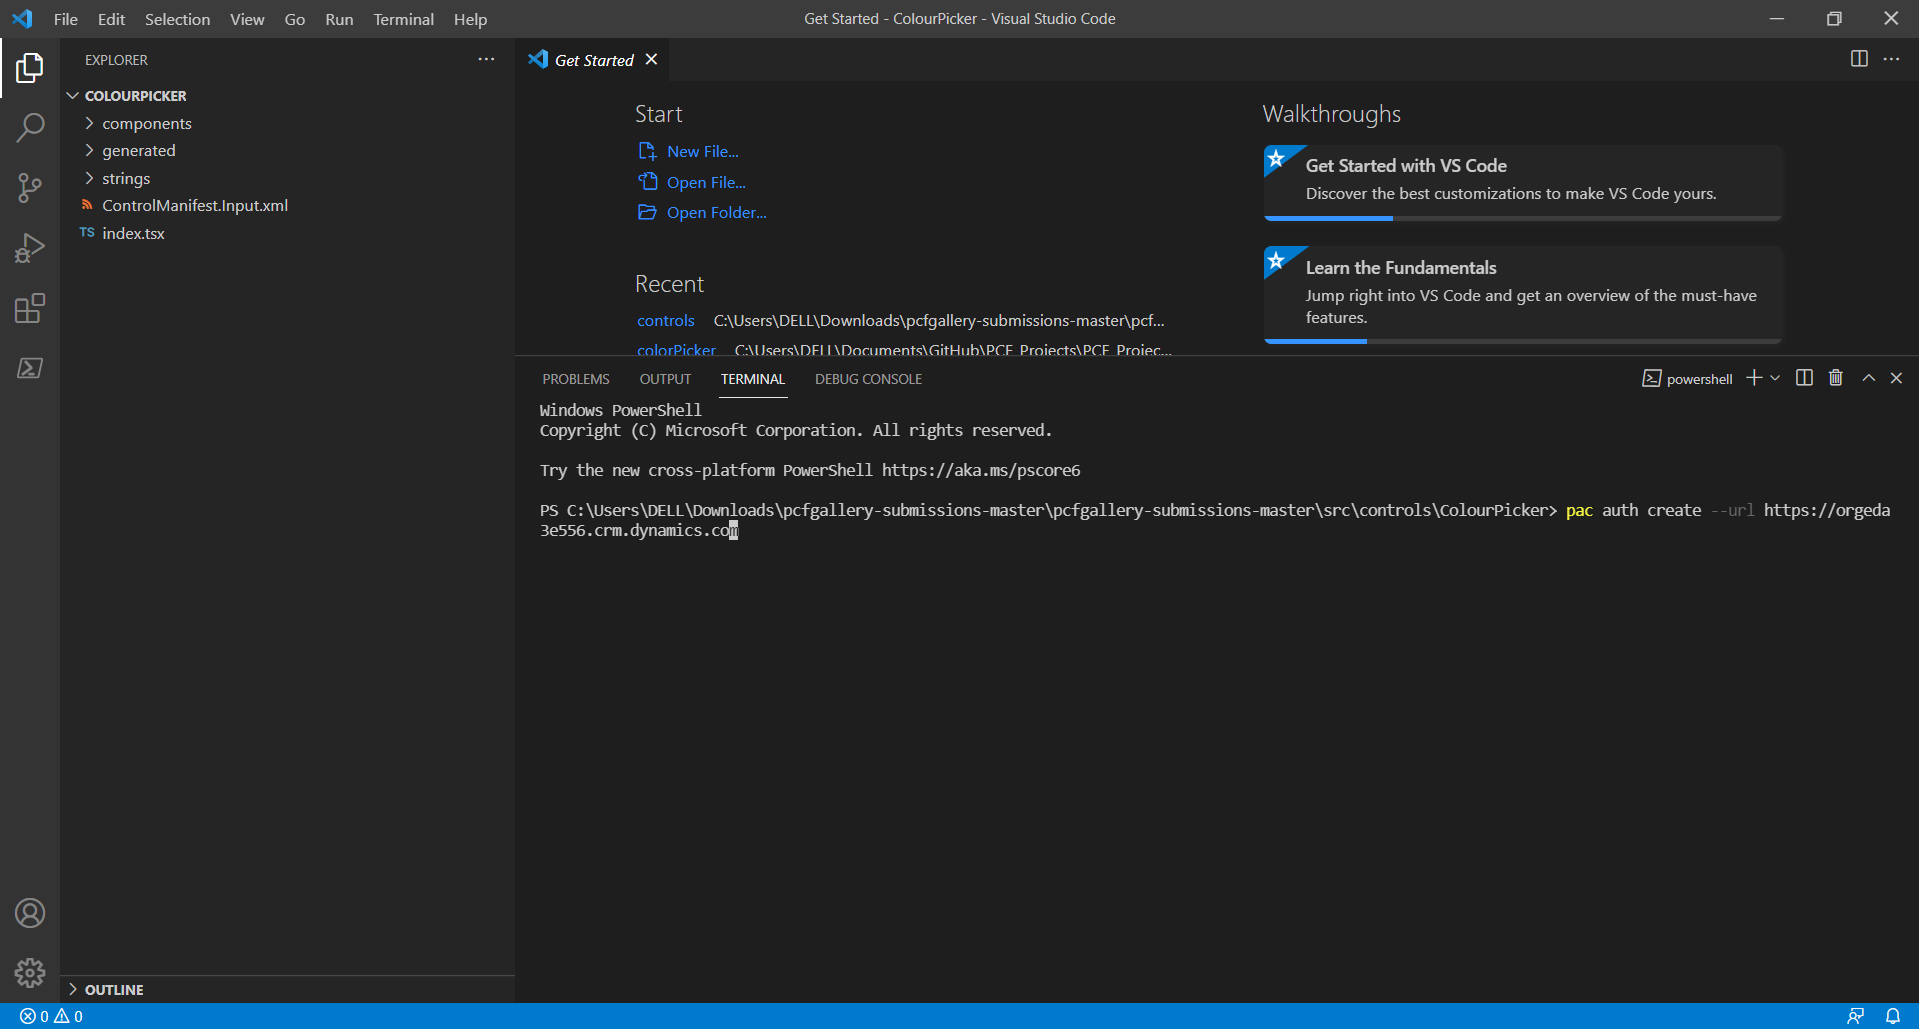
Task: Split the terminal panel
Action: point(1804,378)
